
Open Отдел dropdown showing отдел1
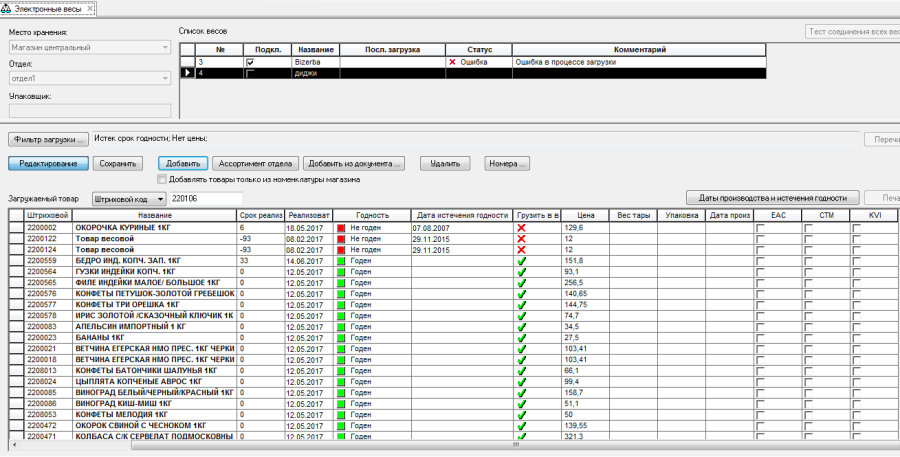coord(90,78)
